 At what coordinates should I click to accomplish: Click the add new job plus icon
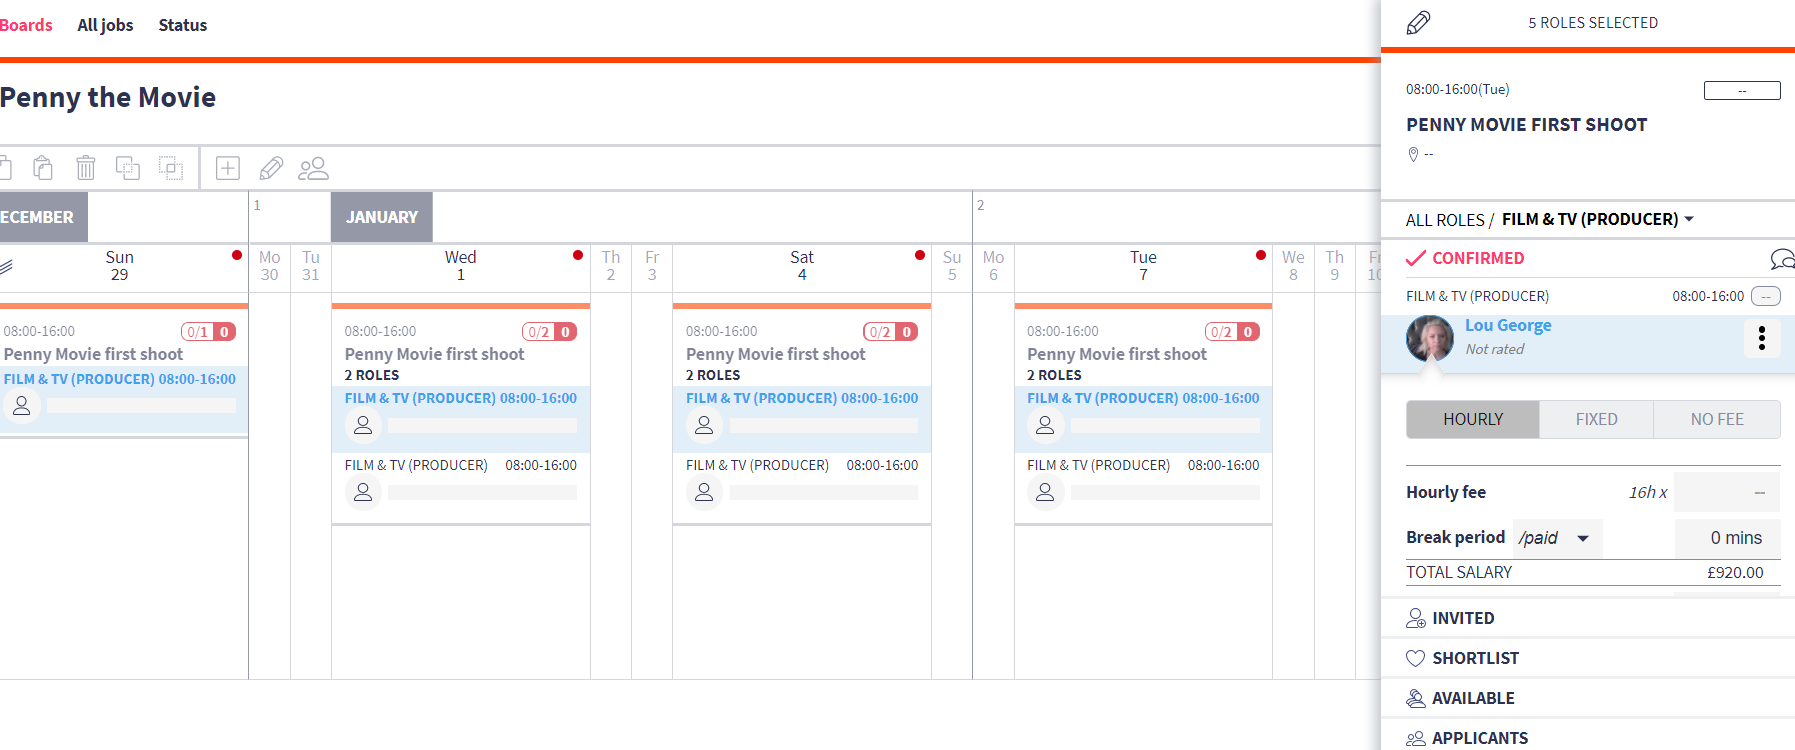click(228, 168)
